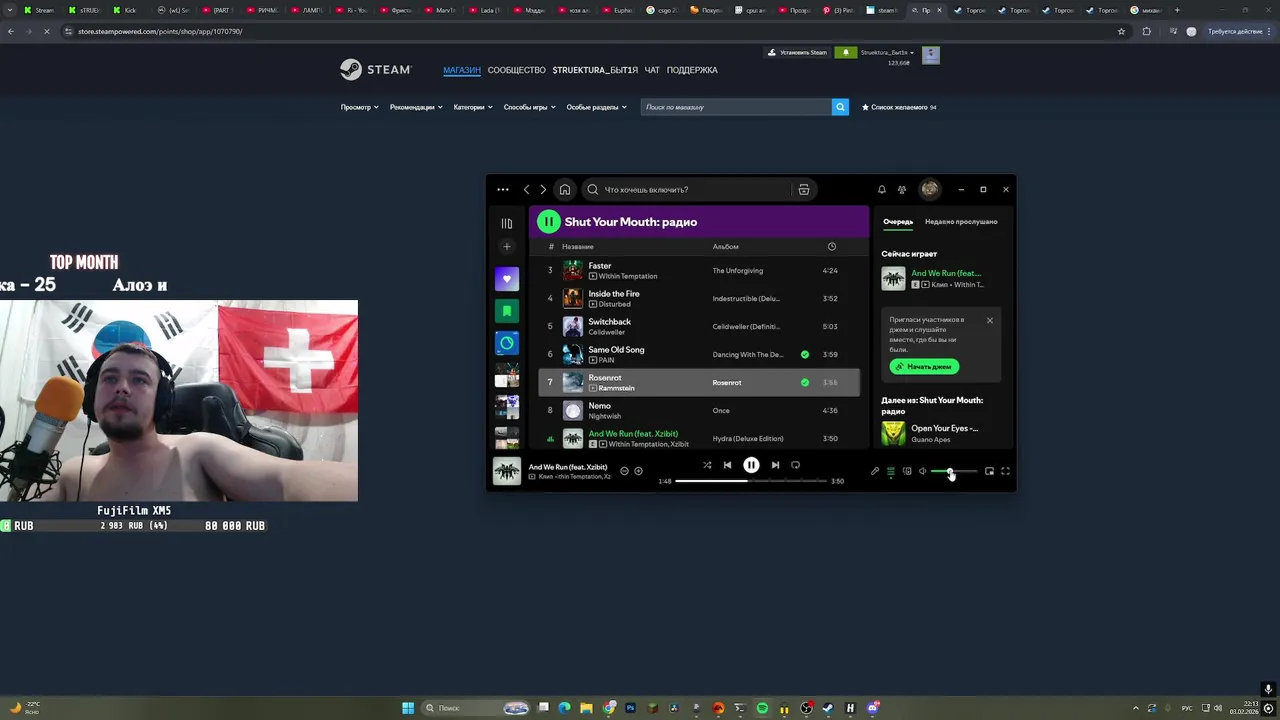Expand Your Library sidebar
This screenshot has width=1280, height=720.
click(x=507, y=223)
